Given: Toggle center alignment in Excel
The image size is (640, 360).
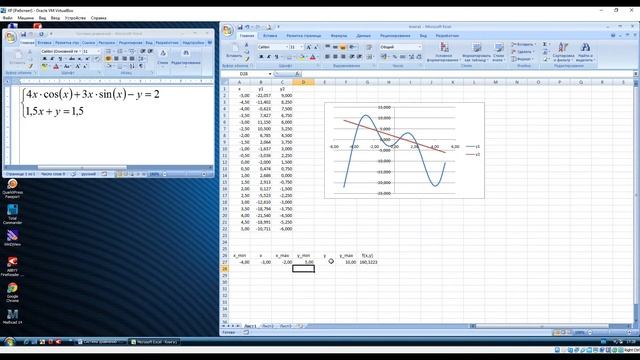Looking at the screenshot, I should (x=335, y=57).
